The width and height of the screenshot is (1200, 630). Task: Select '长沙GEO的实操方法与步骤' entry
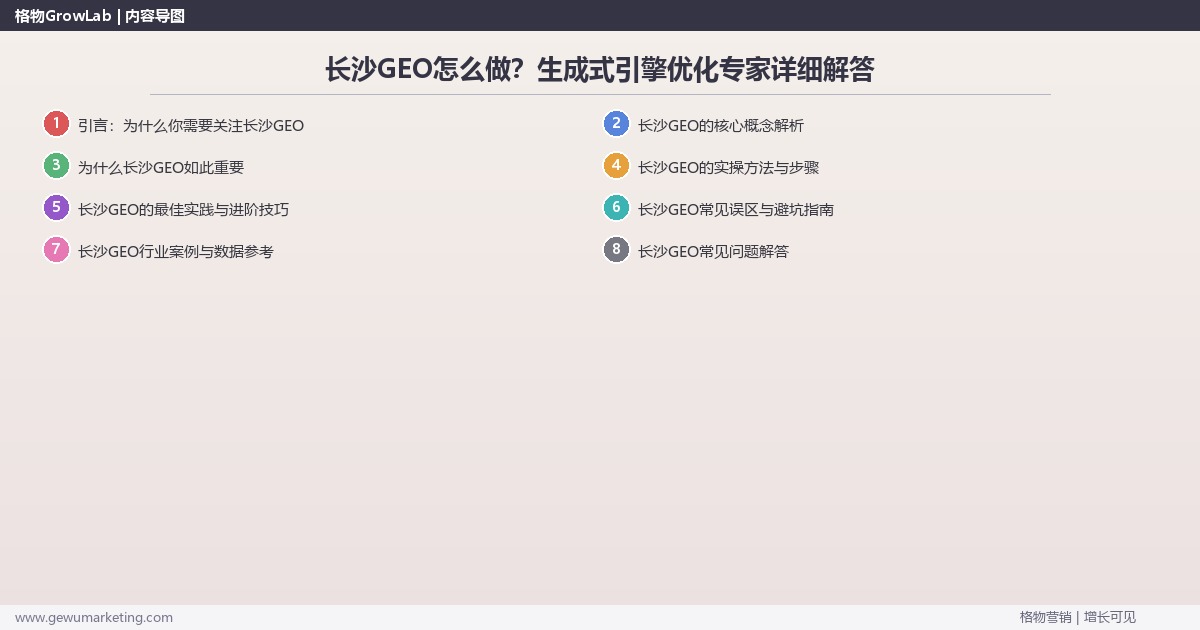tap(728, 168)
